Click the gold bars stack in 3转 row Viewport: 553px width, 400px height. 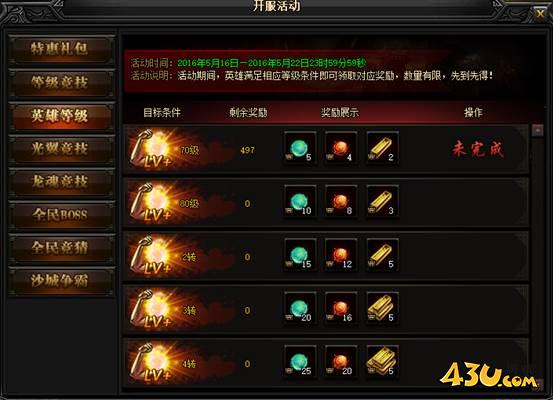pyautogui.click(x=382, y=309)
